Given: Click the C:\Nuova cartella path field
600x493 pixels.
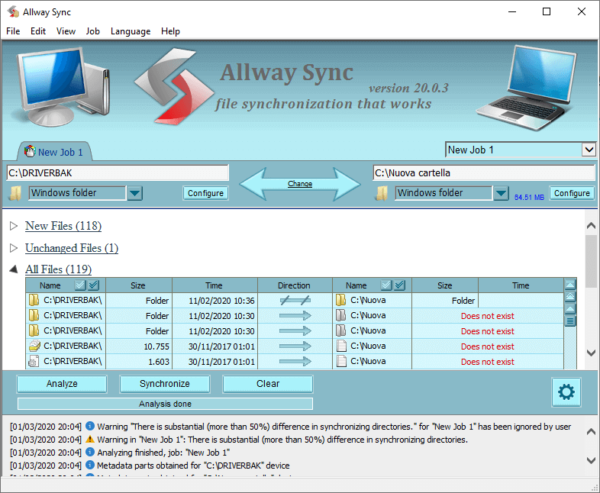Looking at the screenshot, I should coord(484,173).
